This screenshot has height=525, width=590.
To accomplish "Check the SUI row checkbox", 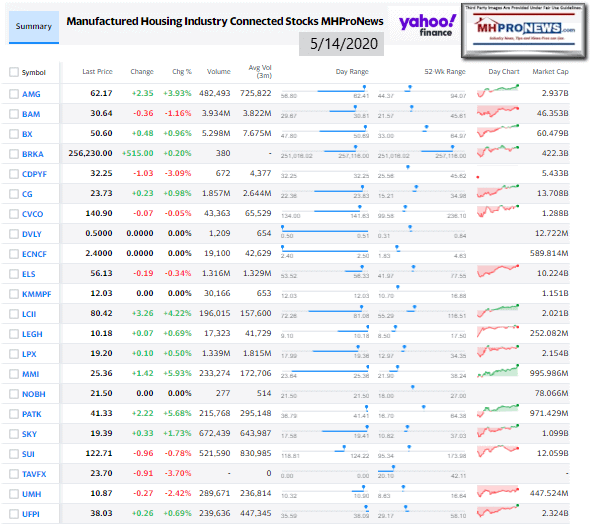I will pos(14,454).
